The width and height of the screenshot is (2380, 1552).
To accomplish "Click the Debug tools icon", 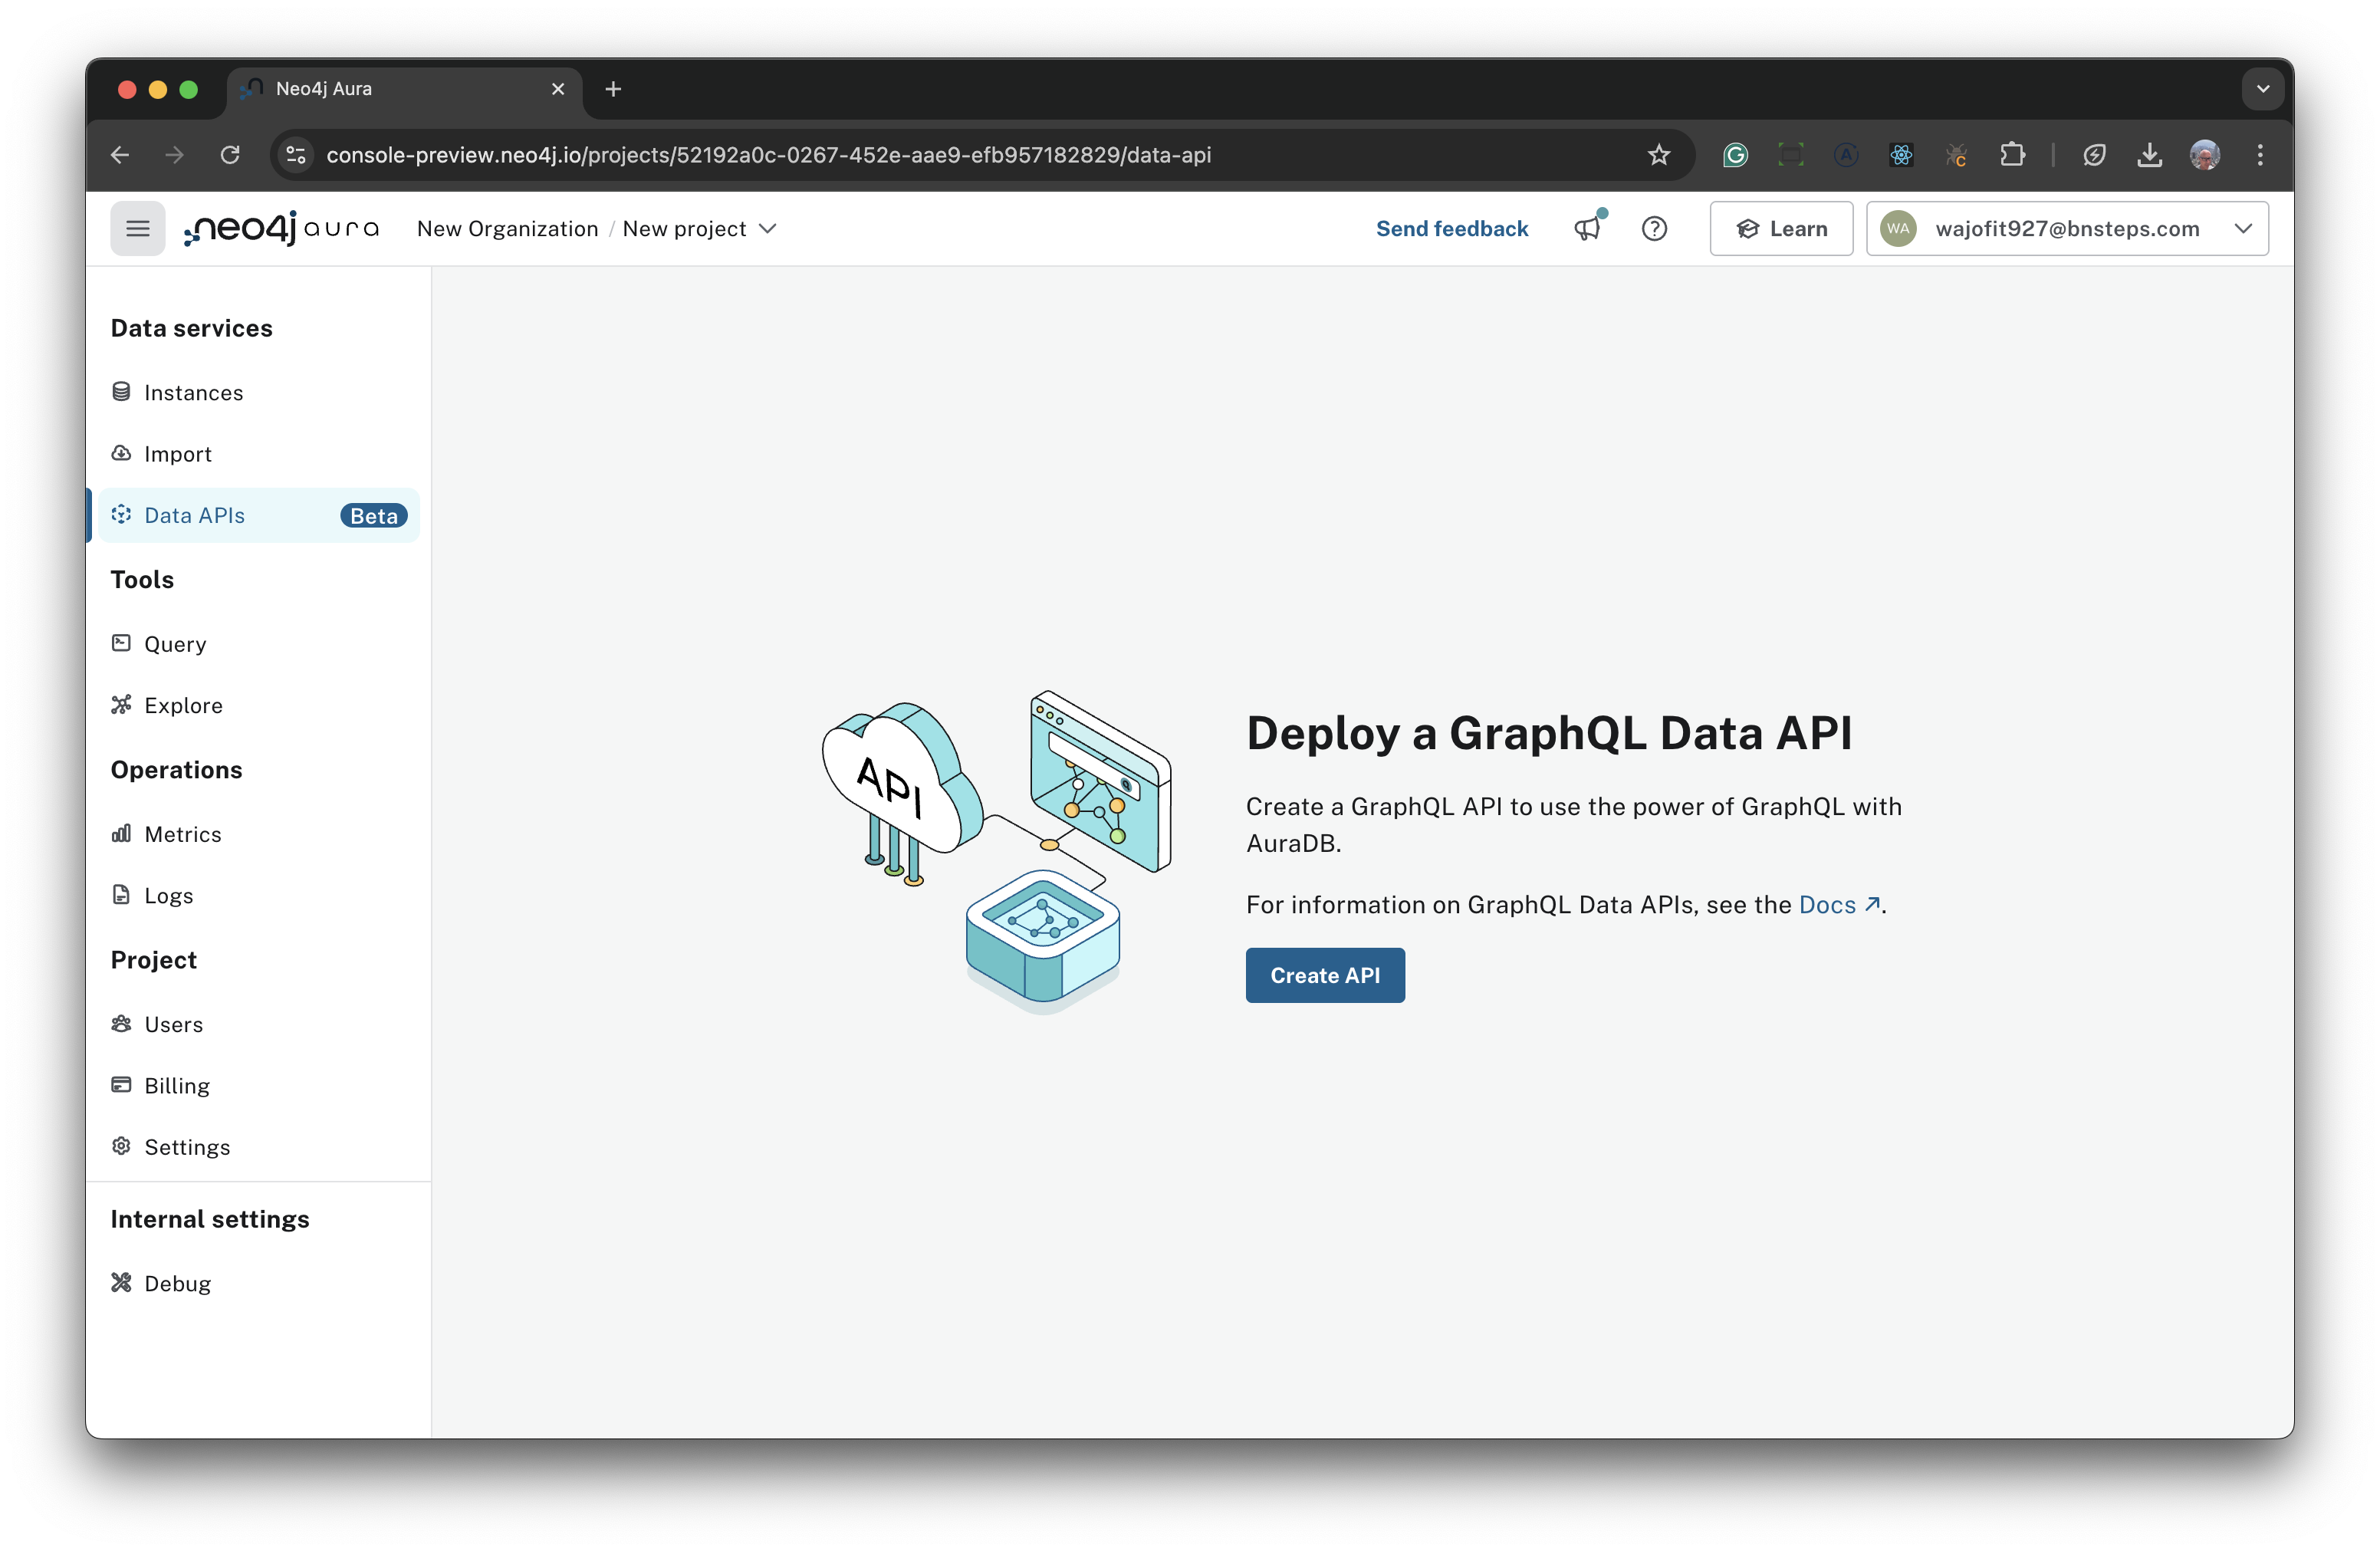I will (121, 1283).
